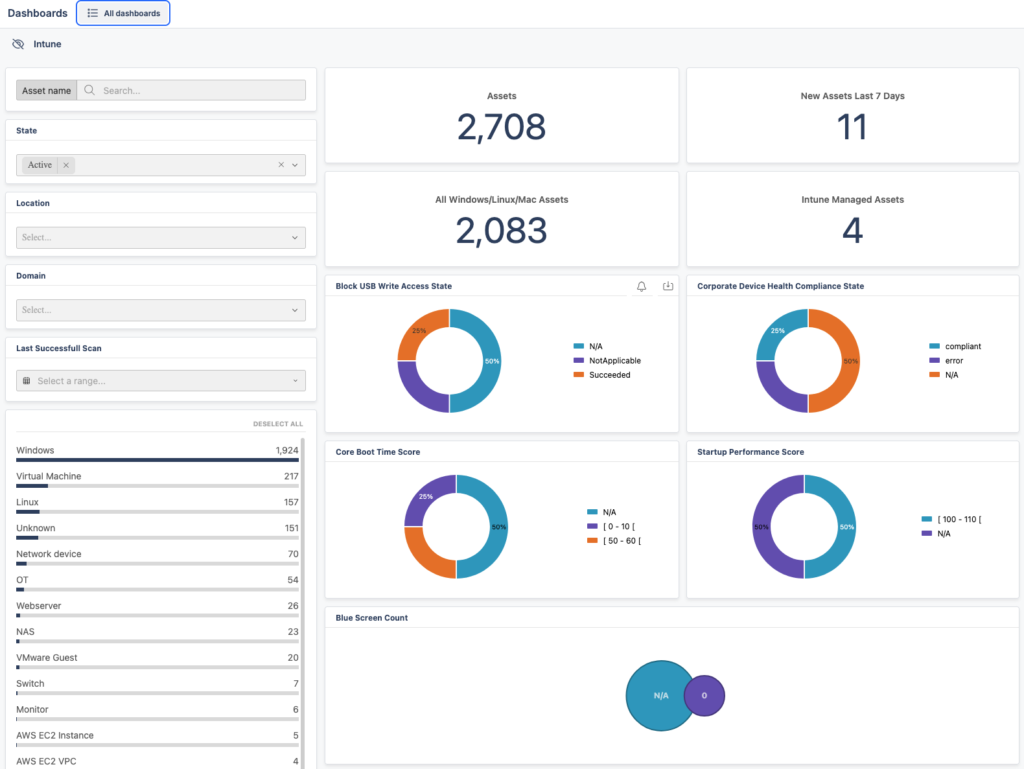Image resolution: width=1024 pixels, height=769 pixels.
Task: Select the AWS EC2 Instance row
Action: click(x=157, y=739)
